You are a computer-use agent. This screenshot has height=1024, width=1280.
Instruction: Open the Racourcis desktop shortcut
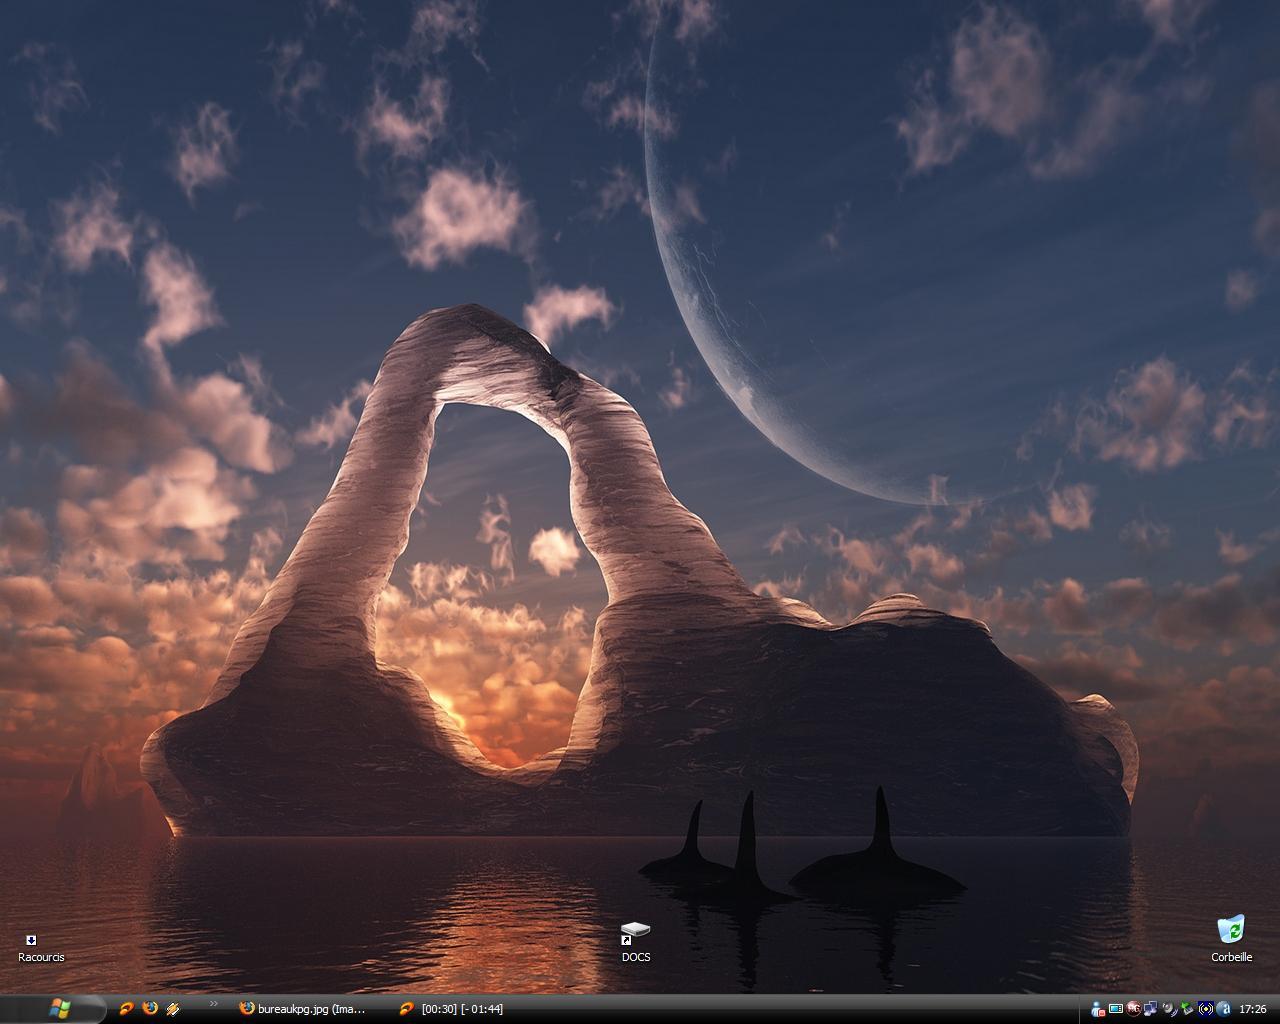pyautogui.click(x=41, y=948)
